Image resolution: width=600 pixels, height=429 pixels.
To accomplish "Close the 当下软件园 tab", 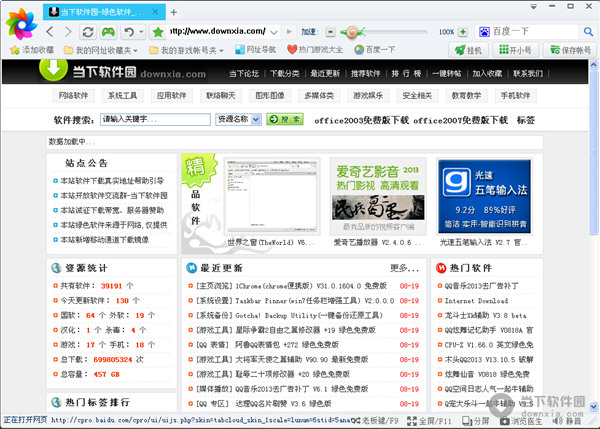I will point(155,12).
